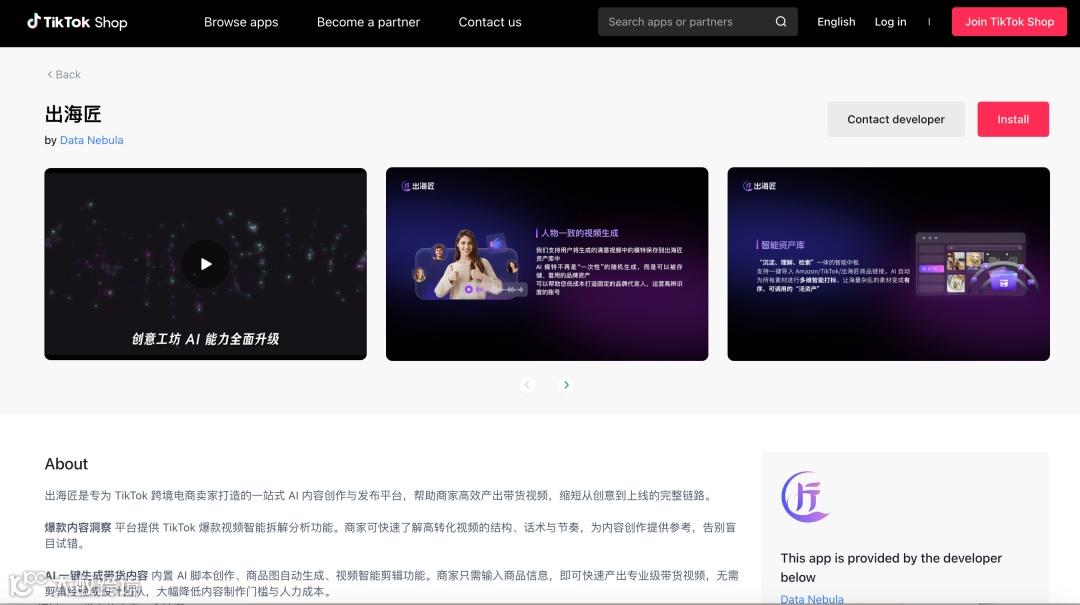Click the search magnifier icon

point(780,22)
